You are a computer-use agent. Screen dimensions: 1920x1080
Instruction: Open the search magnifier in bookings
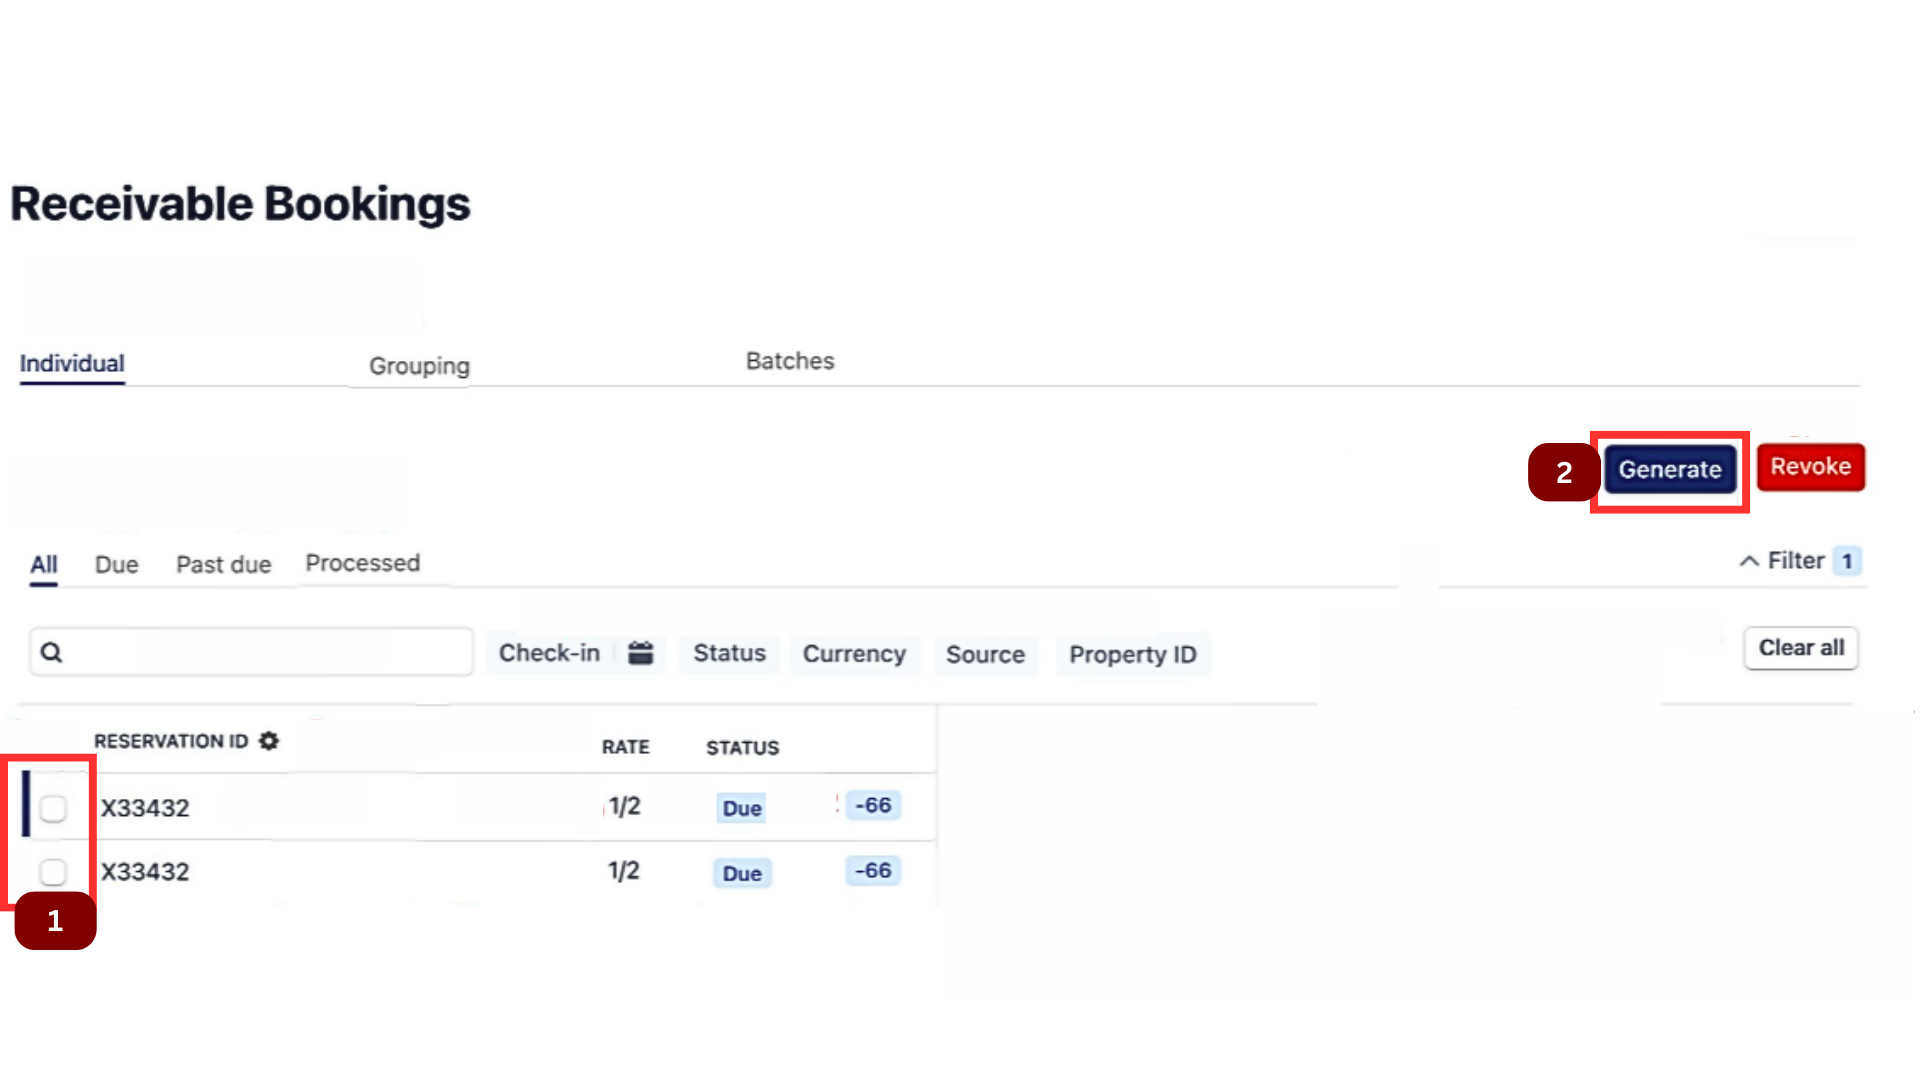pos(50,651)
